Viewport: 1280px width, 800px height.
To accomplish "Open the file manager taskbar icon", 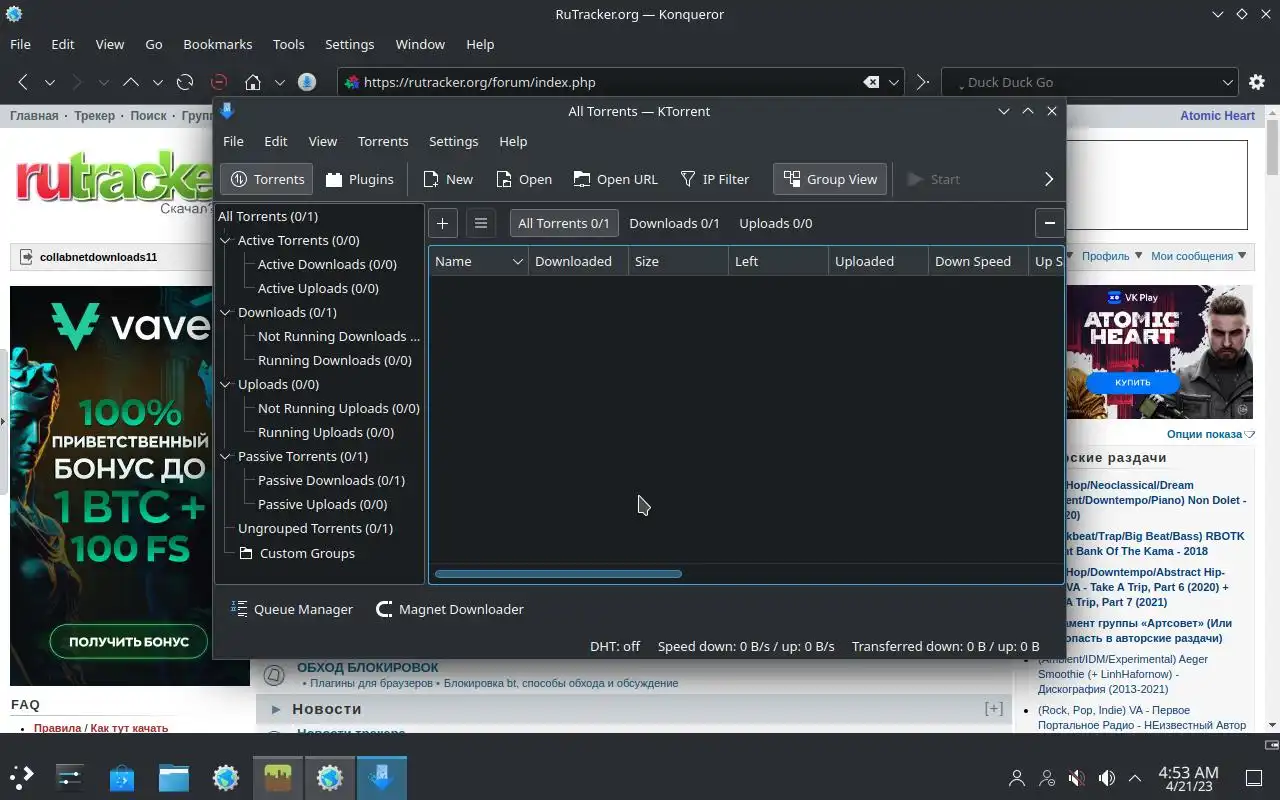I will pos(174,777).
